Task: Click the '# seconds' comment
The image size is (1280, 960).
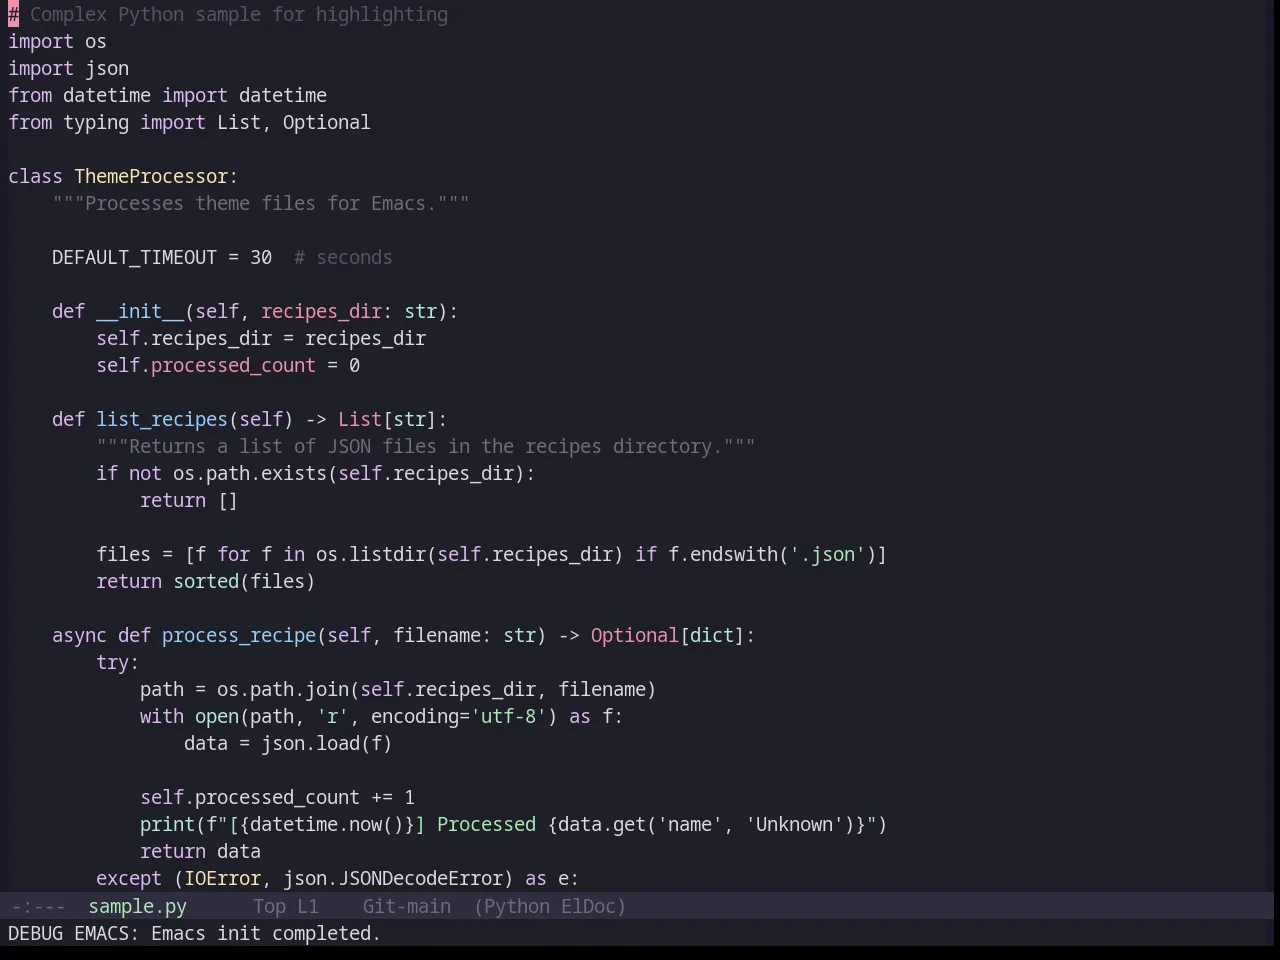Action: click(343, 257)
